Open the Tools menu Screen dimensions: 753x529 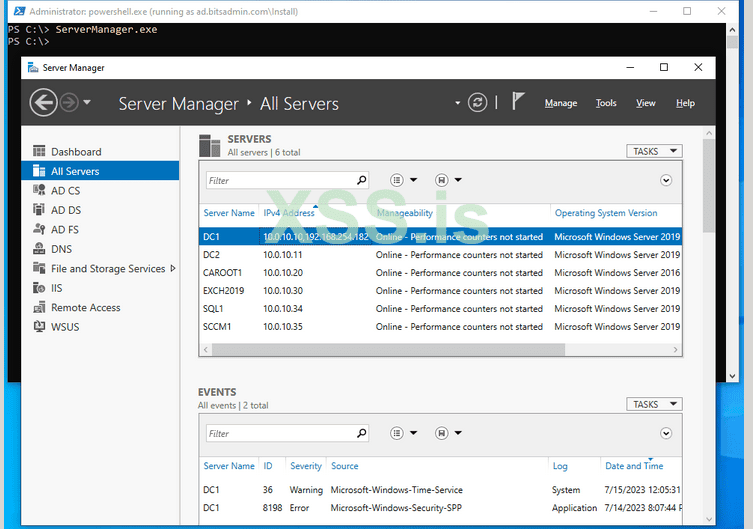[x=606, y=103]
